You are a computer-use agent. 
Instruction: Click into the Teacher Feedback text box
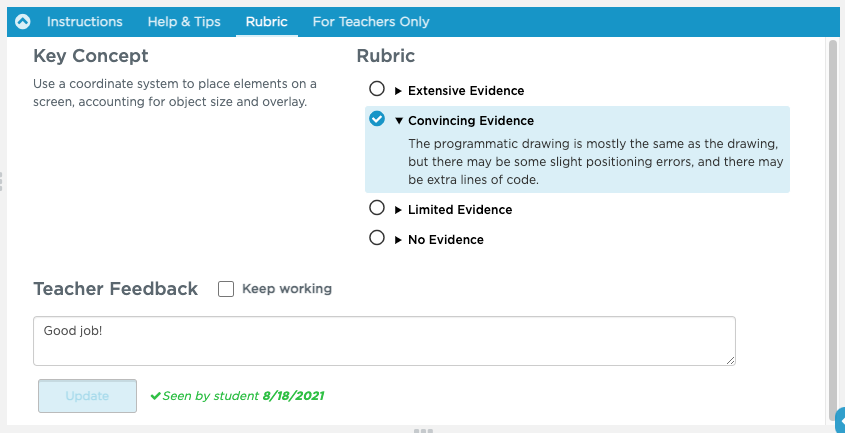click(x=384, y=341)
